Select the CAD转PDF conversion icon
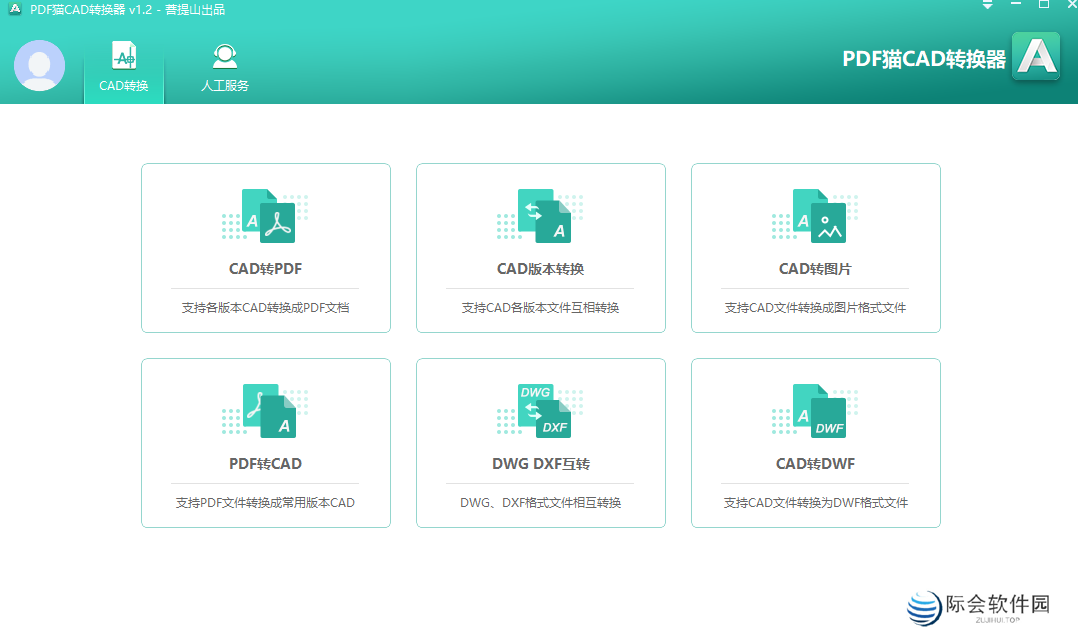Screen dimensions: 1078x634 click(266, 214)
